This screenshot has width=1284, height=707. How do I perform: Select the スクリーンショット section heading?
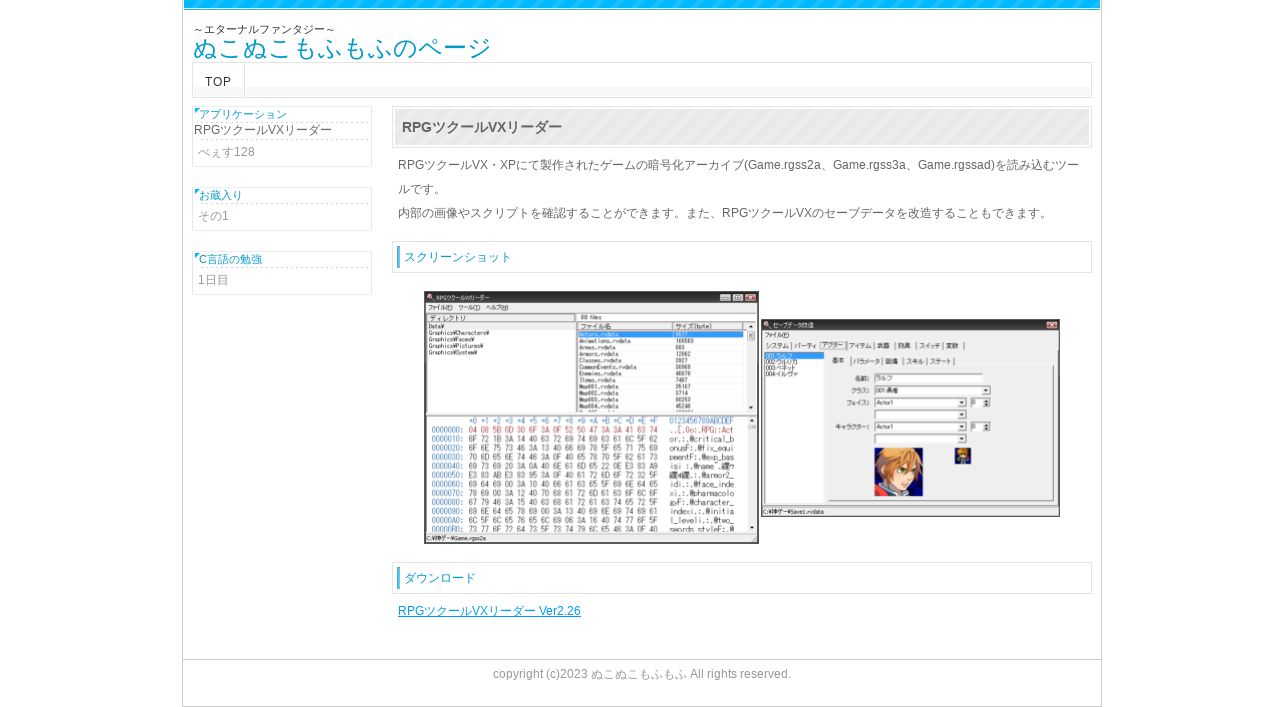[x=458, y=257]
